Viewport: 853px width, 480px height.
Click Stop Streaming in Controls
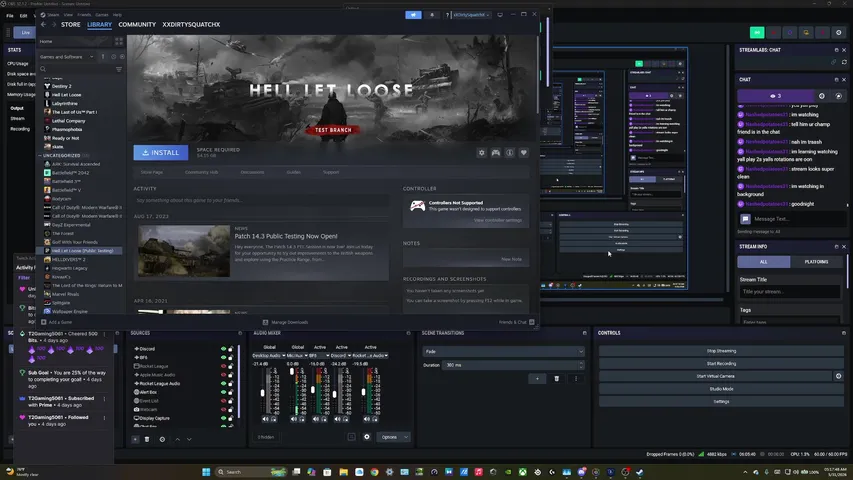tap(721, 351)
